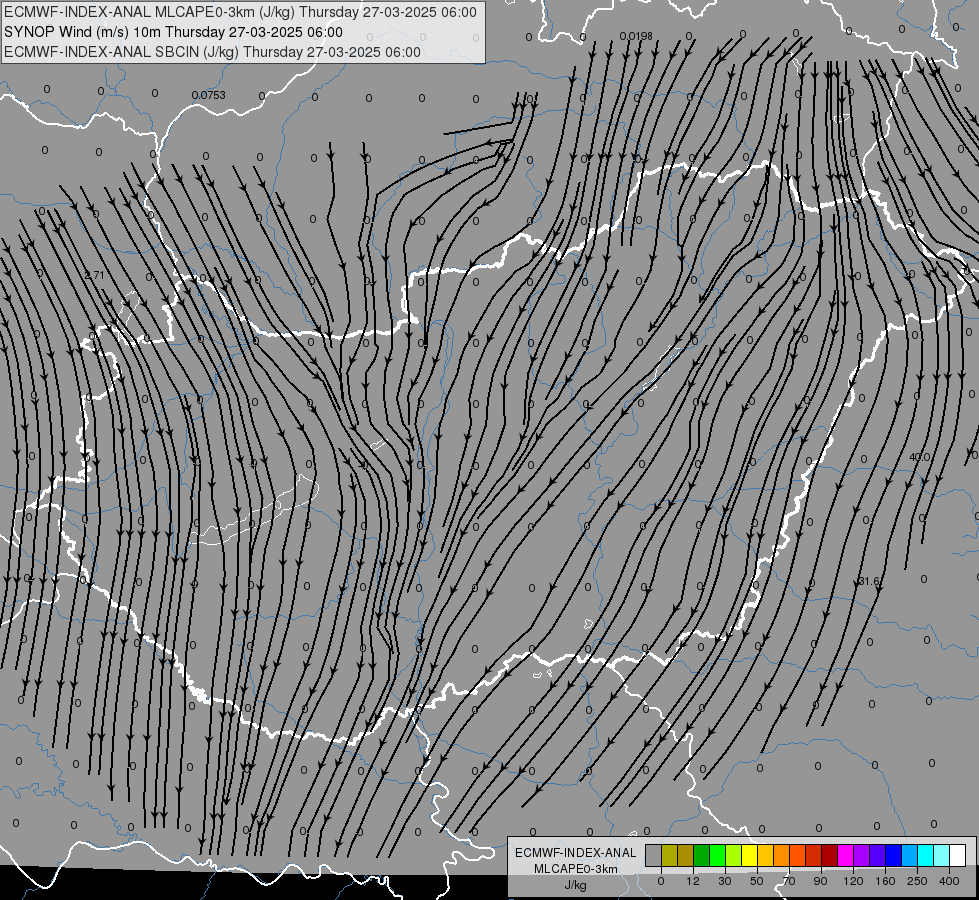Select the white legend swatch
Screen dimensions: 979x900
pyautogui.click(x=958, y=855)
